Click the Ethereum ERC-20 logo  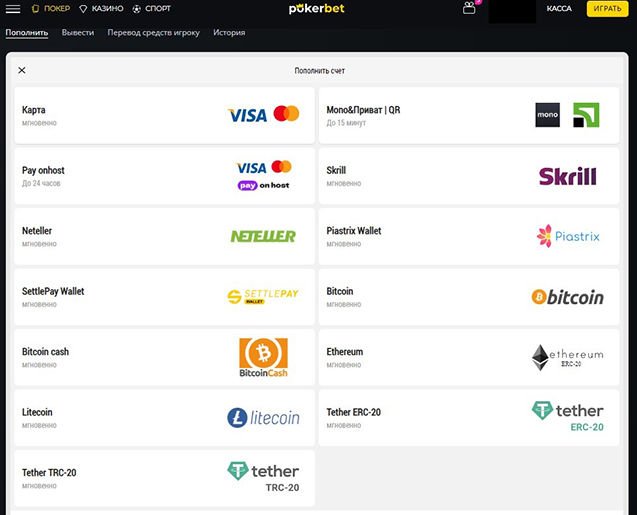(567, 357)
